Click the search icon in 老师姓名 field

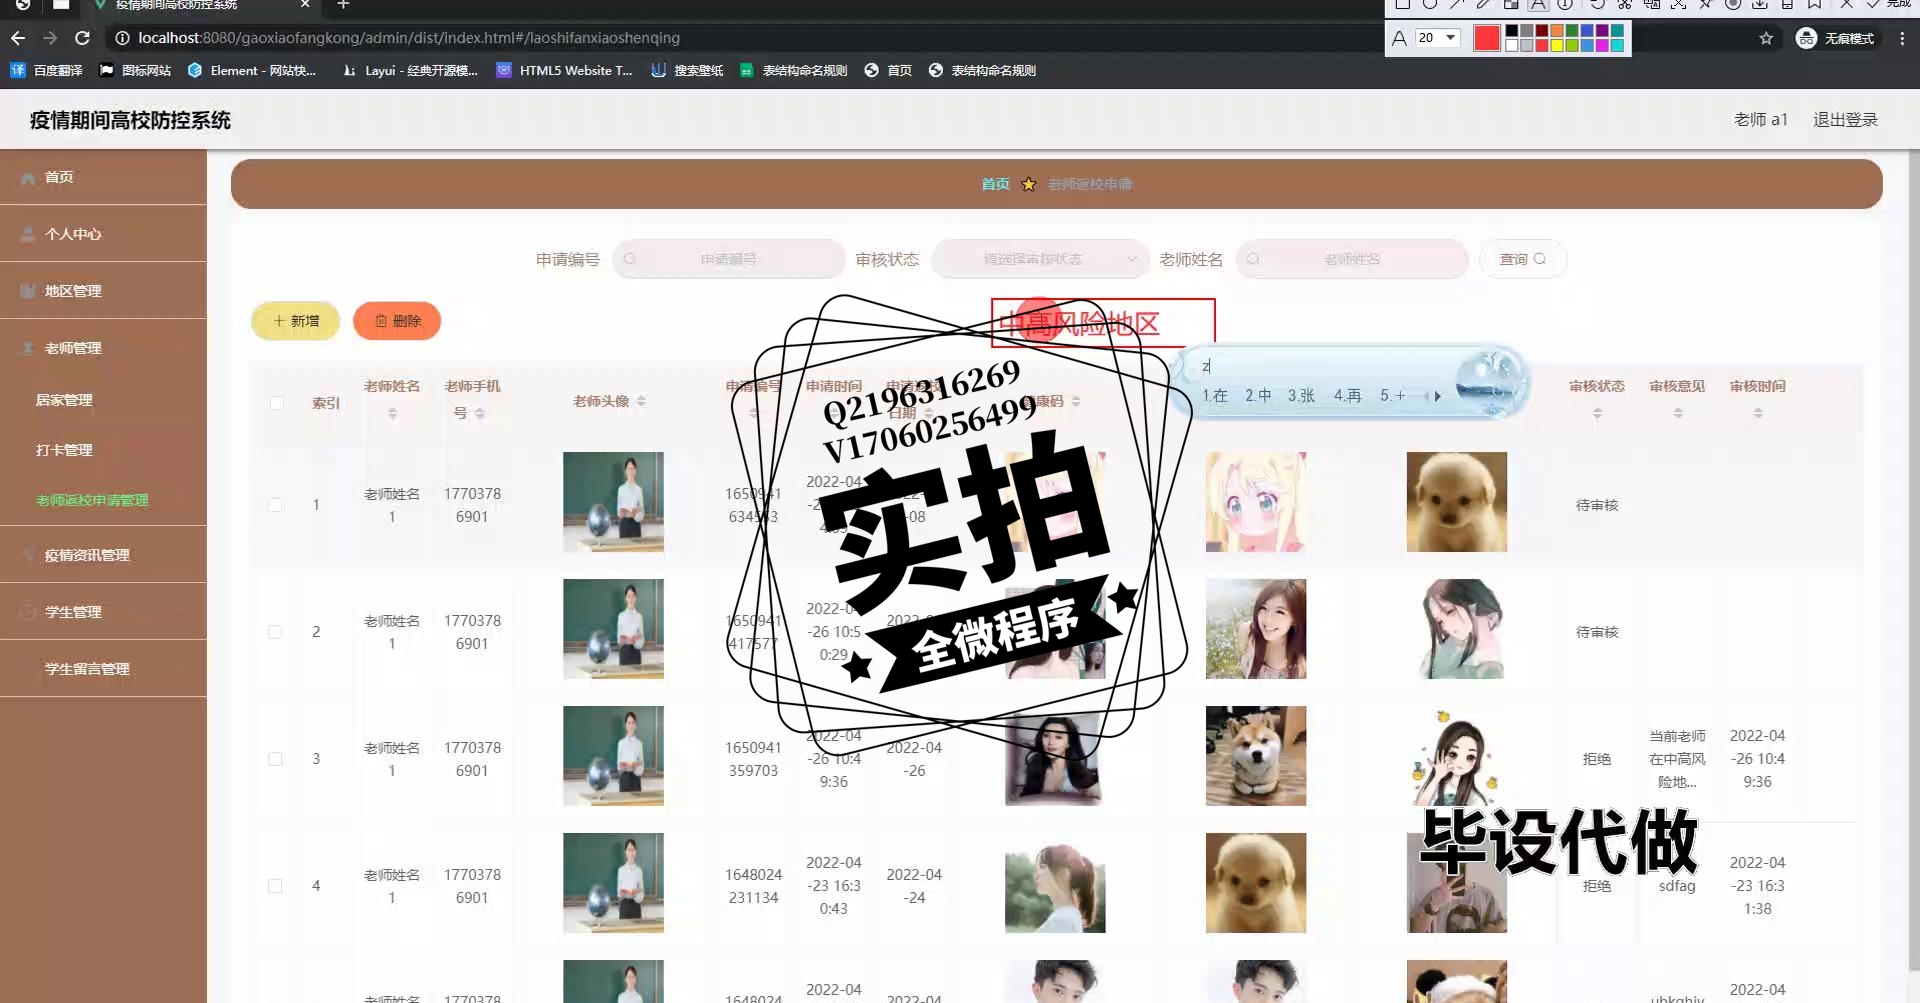[1253, 259]
